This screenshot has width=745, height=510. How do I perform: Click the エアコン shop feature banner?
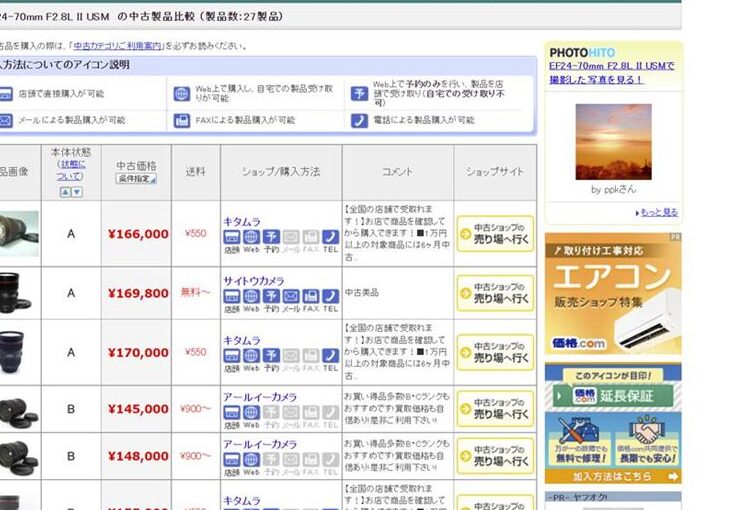(x=613, y=294)
